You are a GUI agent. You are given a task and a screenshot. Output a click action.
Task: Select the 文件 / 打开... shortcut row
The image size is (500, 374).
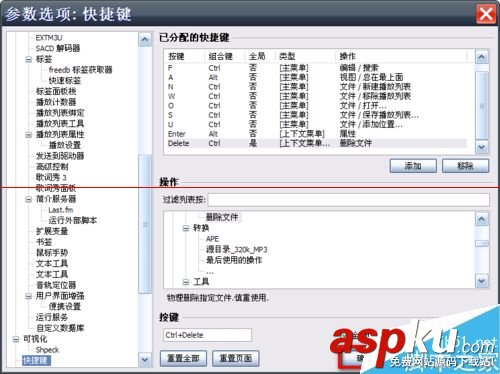(x=317, y=106)
